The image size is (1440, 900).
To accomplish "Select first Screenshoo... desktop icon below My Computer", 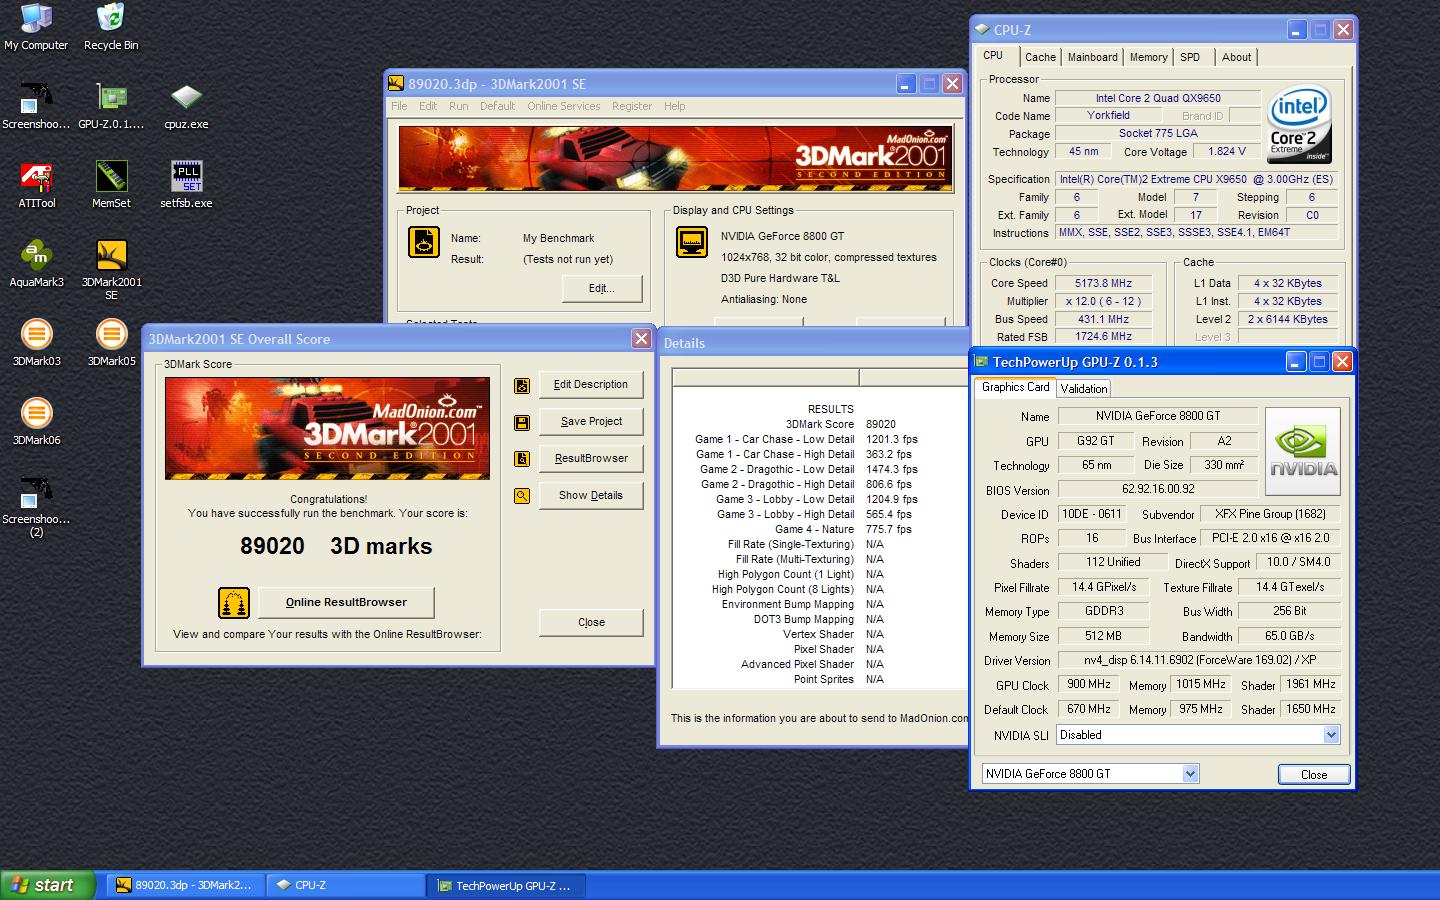I will click(x=36, y=106).
